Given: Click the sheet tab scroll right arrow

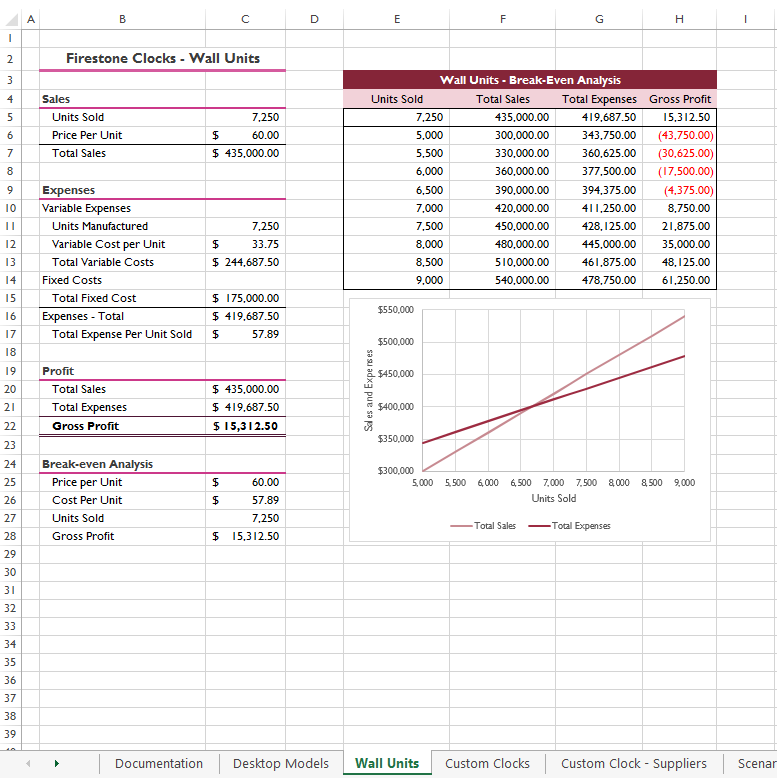Looking at the screenshot, I should tap(57, 763).
